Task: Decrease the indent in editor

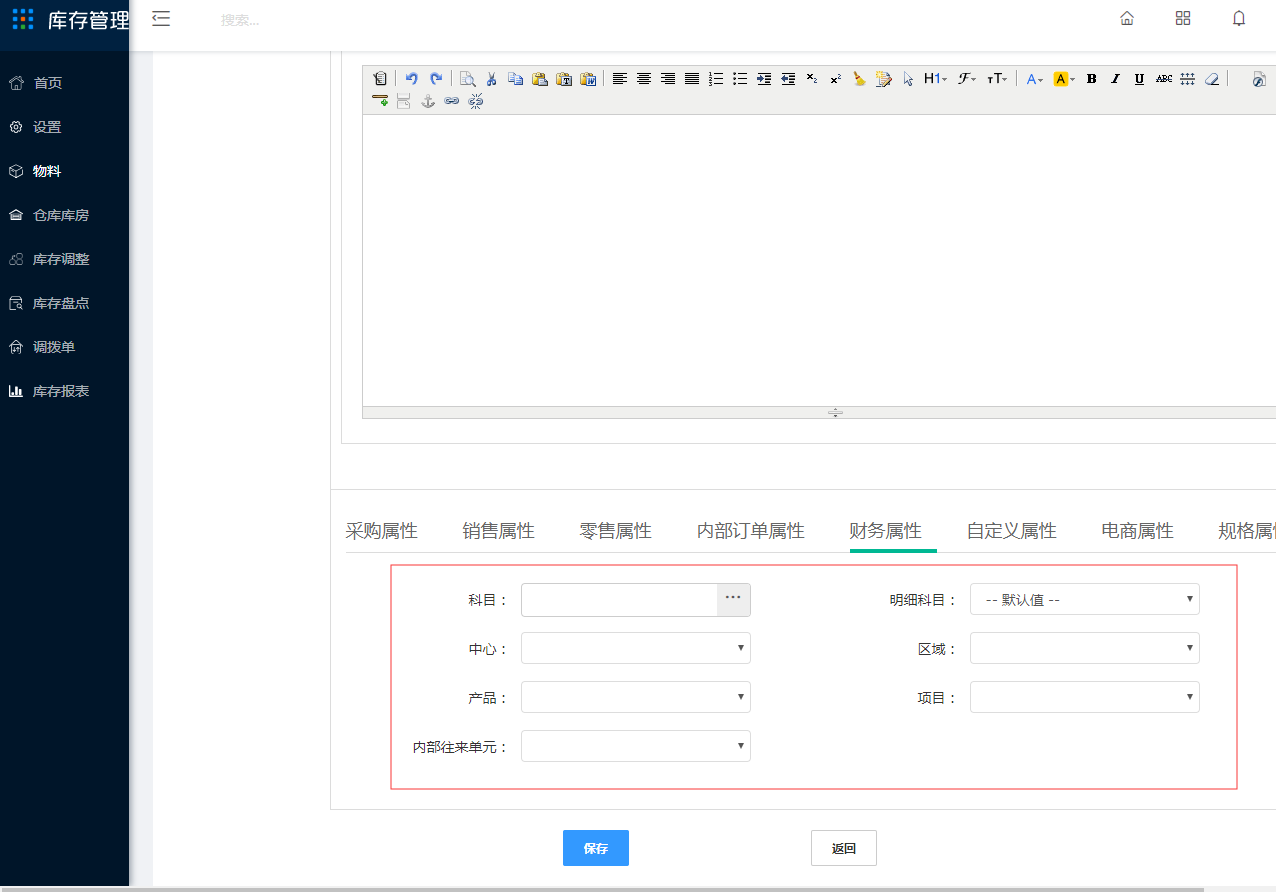Action: (x=788, y=79)
